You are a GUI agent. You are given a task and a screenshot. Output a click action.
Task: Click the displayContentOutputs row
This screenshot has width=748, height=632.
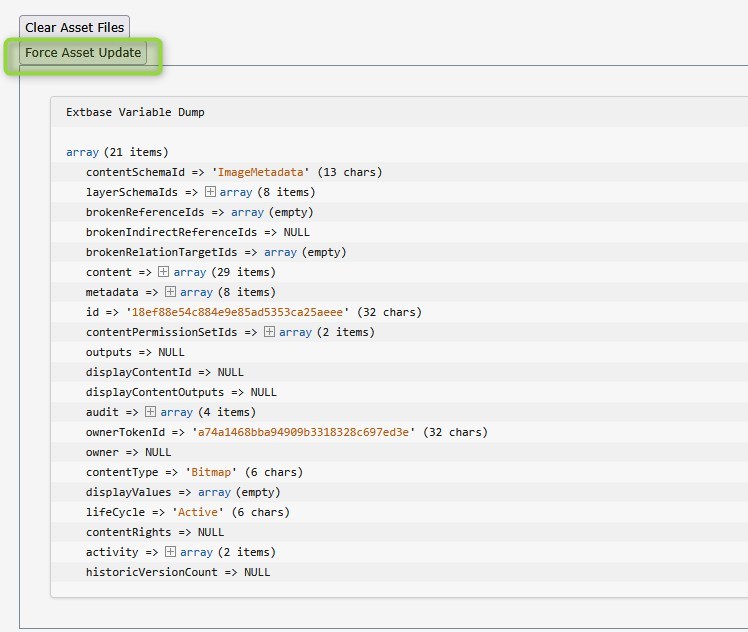click(x=181, y=392)
